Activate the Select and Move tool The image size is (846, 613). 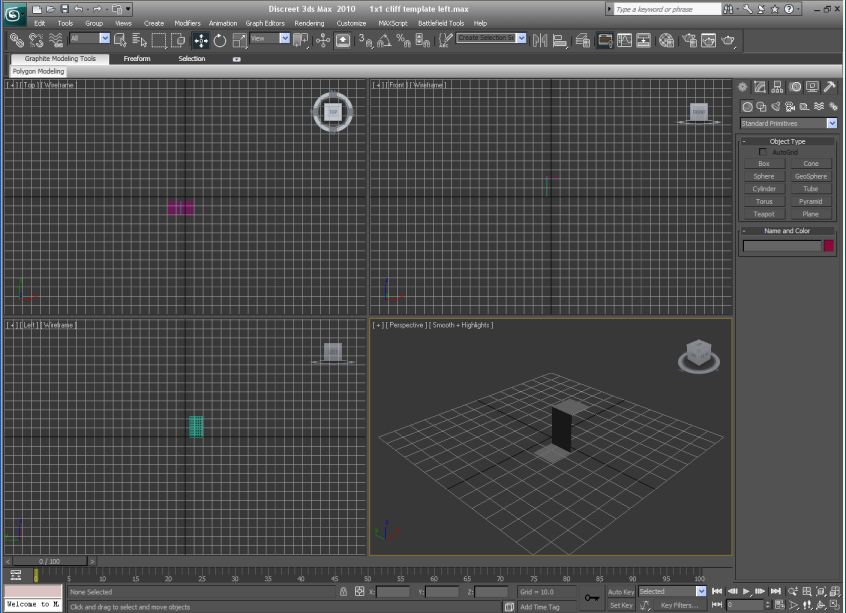pos(201,40)
